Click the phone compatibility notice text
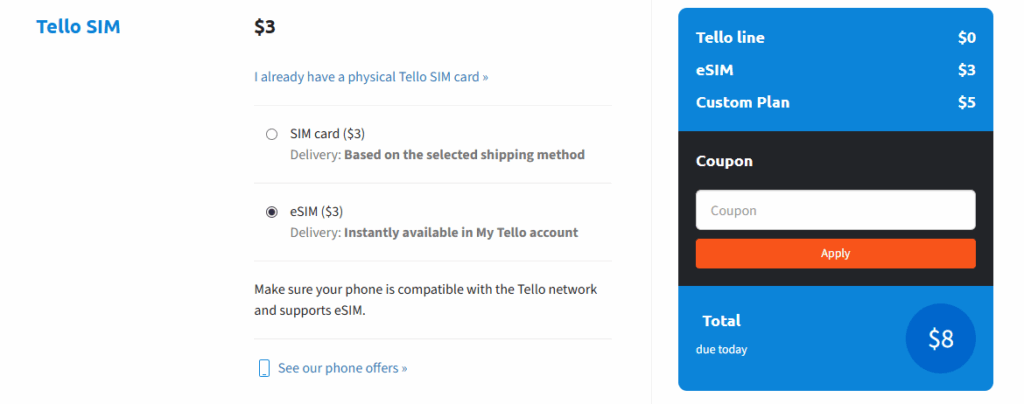 click(425, 300)
